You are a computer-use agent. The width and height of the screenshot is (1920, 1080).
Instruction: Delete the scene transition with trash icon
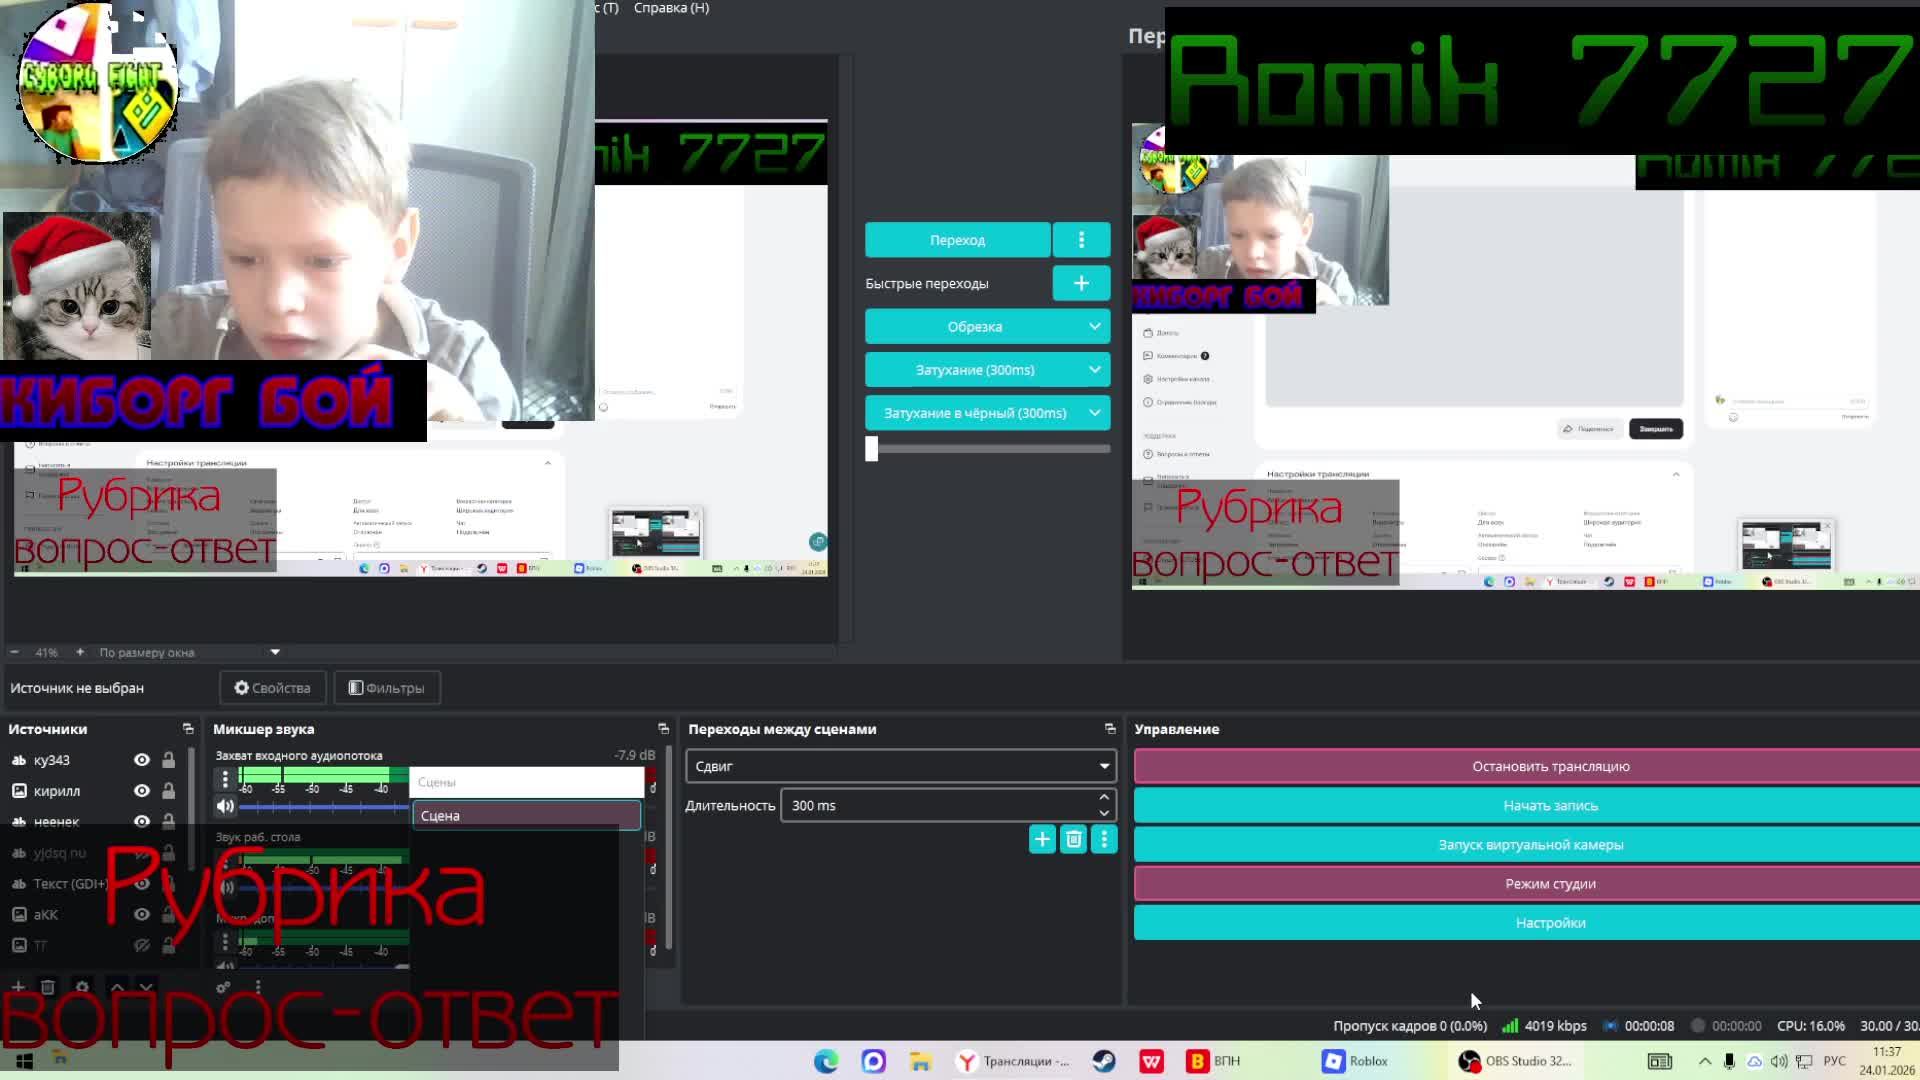(x=1073, y=840)
